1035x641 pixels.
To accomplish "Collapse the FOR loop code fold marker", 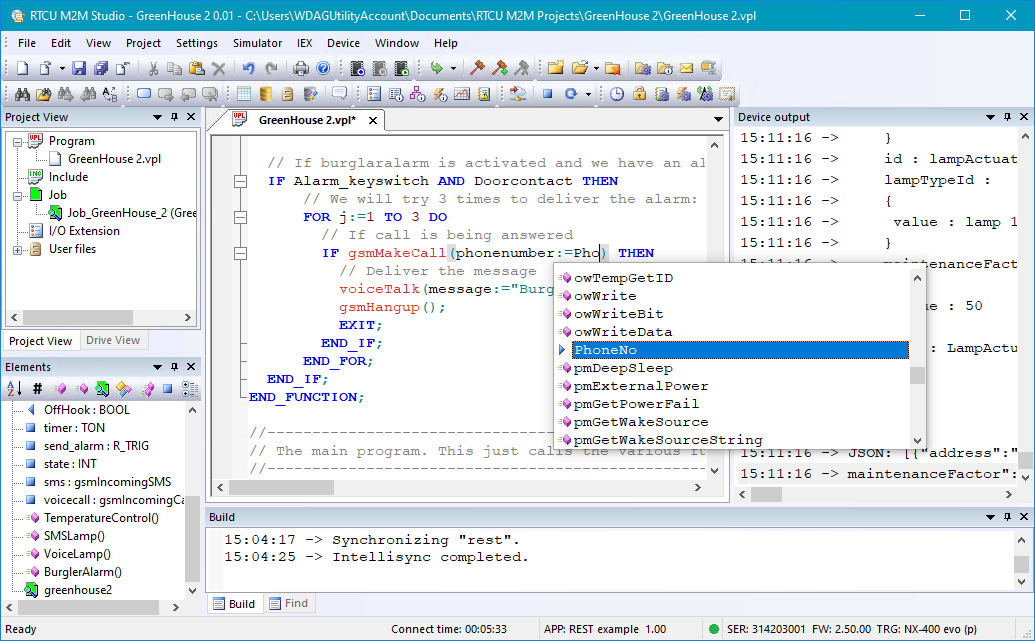I will [240, 217].
